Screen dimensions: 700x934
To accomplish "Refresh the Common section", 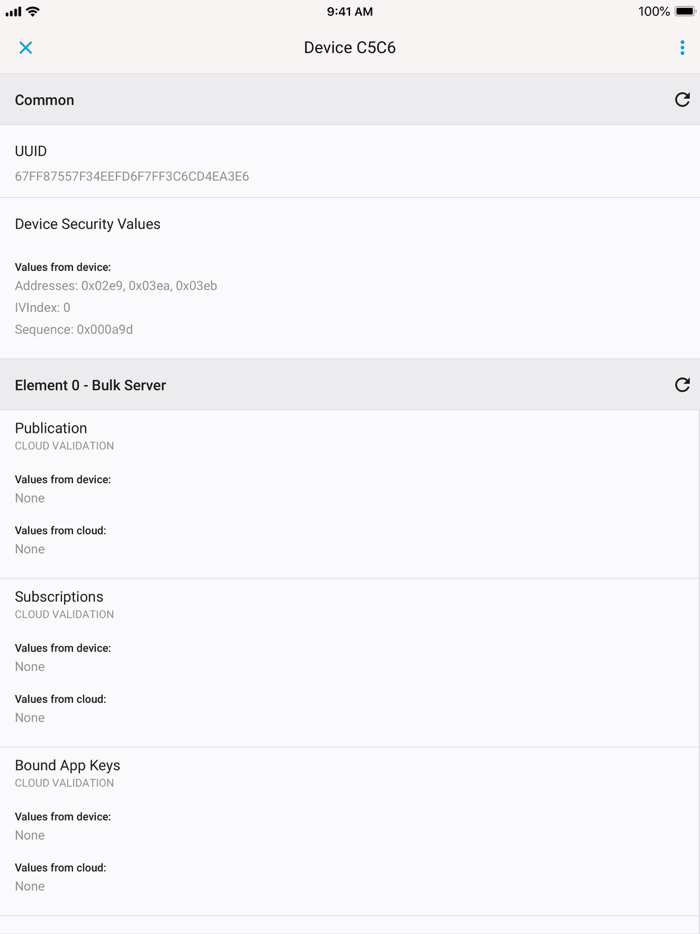I will click(682, 100).
